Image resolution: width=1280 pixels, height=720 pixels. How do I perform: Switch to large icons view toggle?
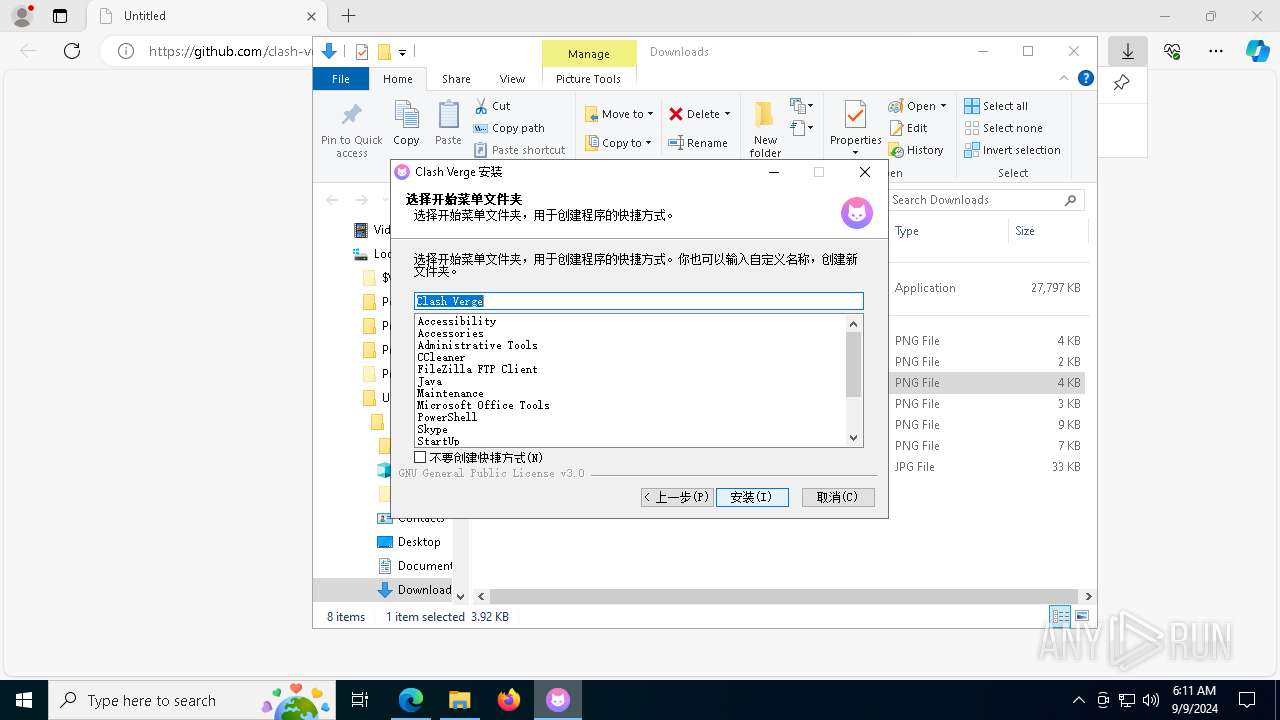pyautogui.click(x=1082, y=616)
